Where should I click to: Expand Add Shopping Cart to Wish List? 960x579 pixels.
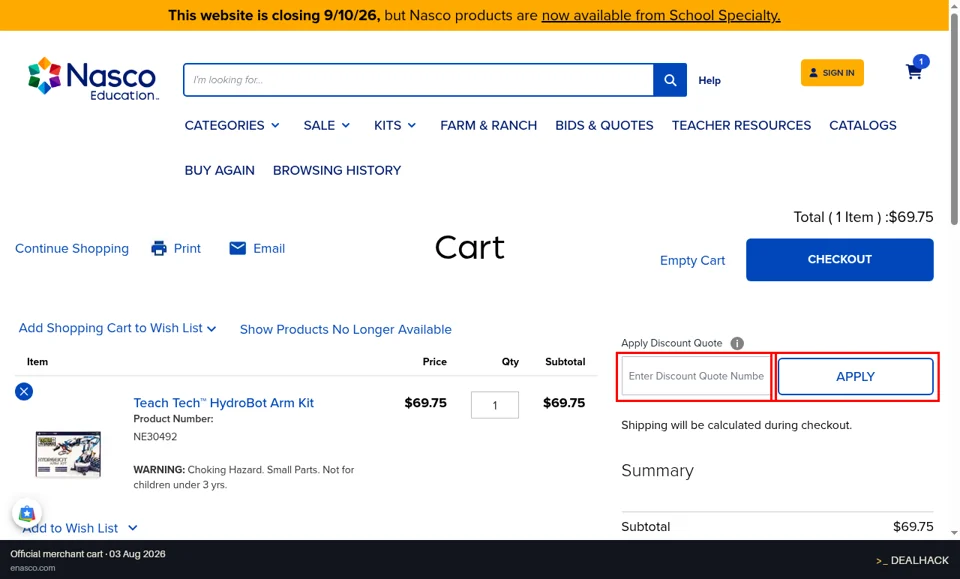click(118, 328)
